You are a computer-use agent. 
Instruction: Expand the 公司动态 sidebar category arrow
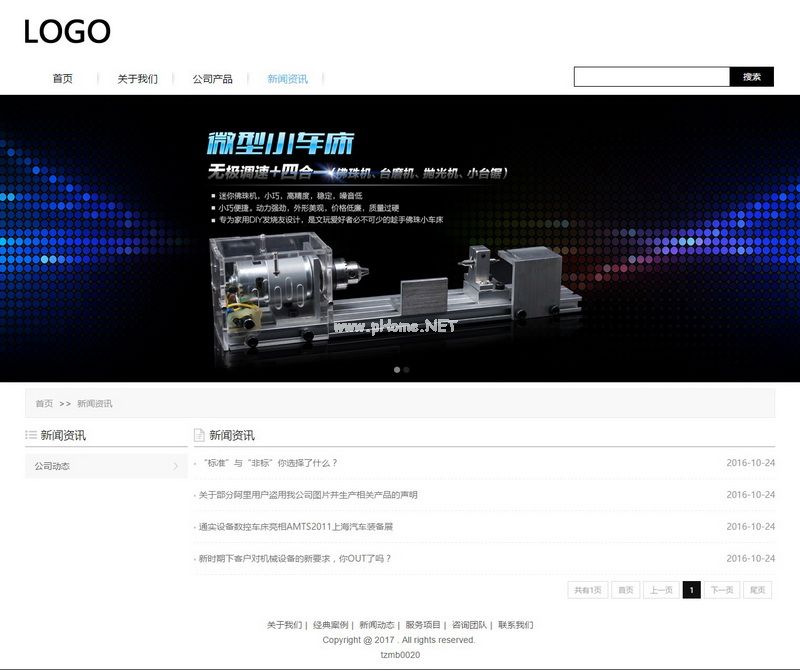(x=175, y=466)
